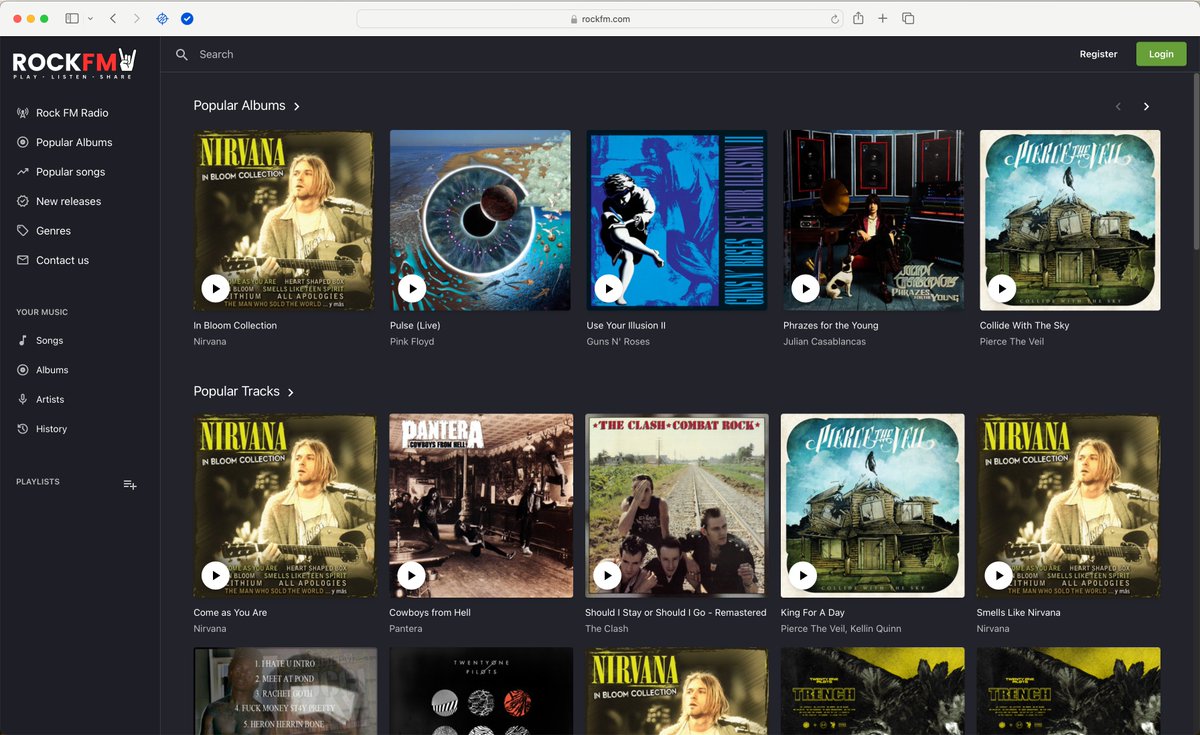Open Popular songs in sidebar

coord(70,172)
